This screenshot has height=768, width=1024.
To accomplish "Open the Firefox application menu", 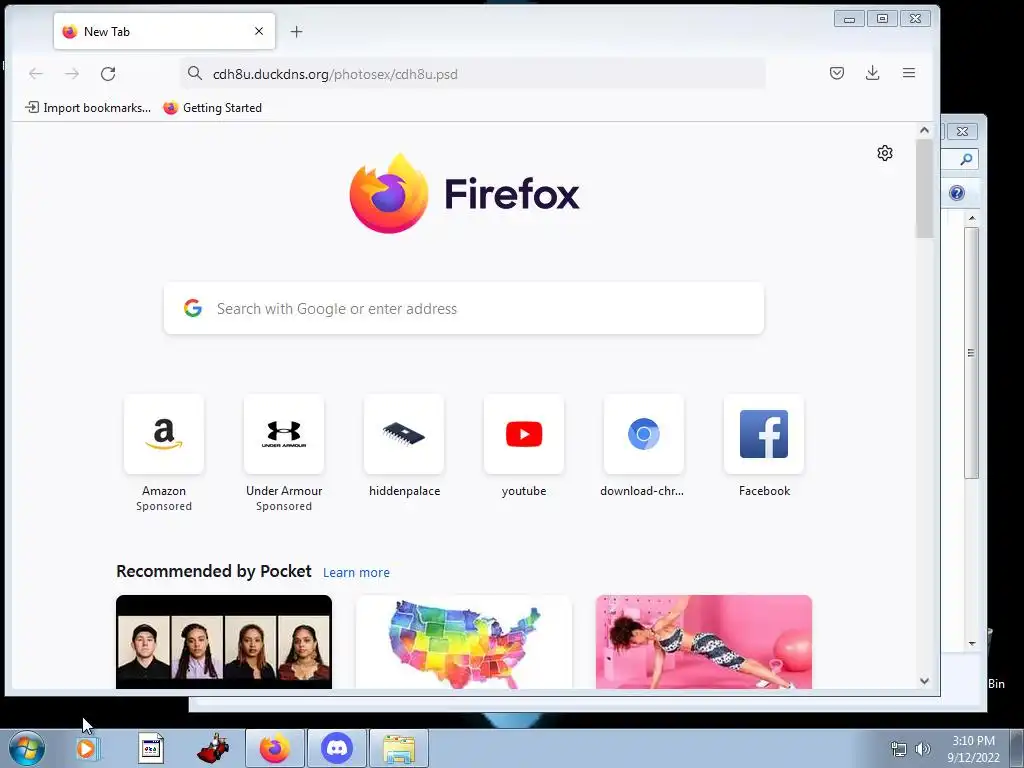I will pos(908,73).
